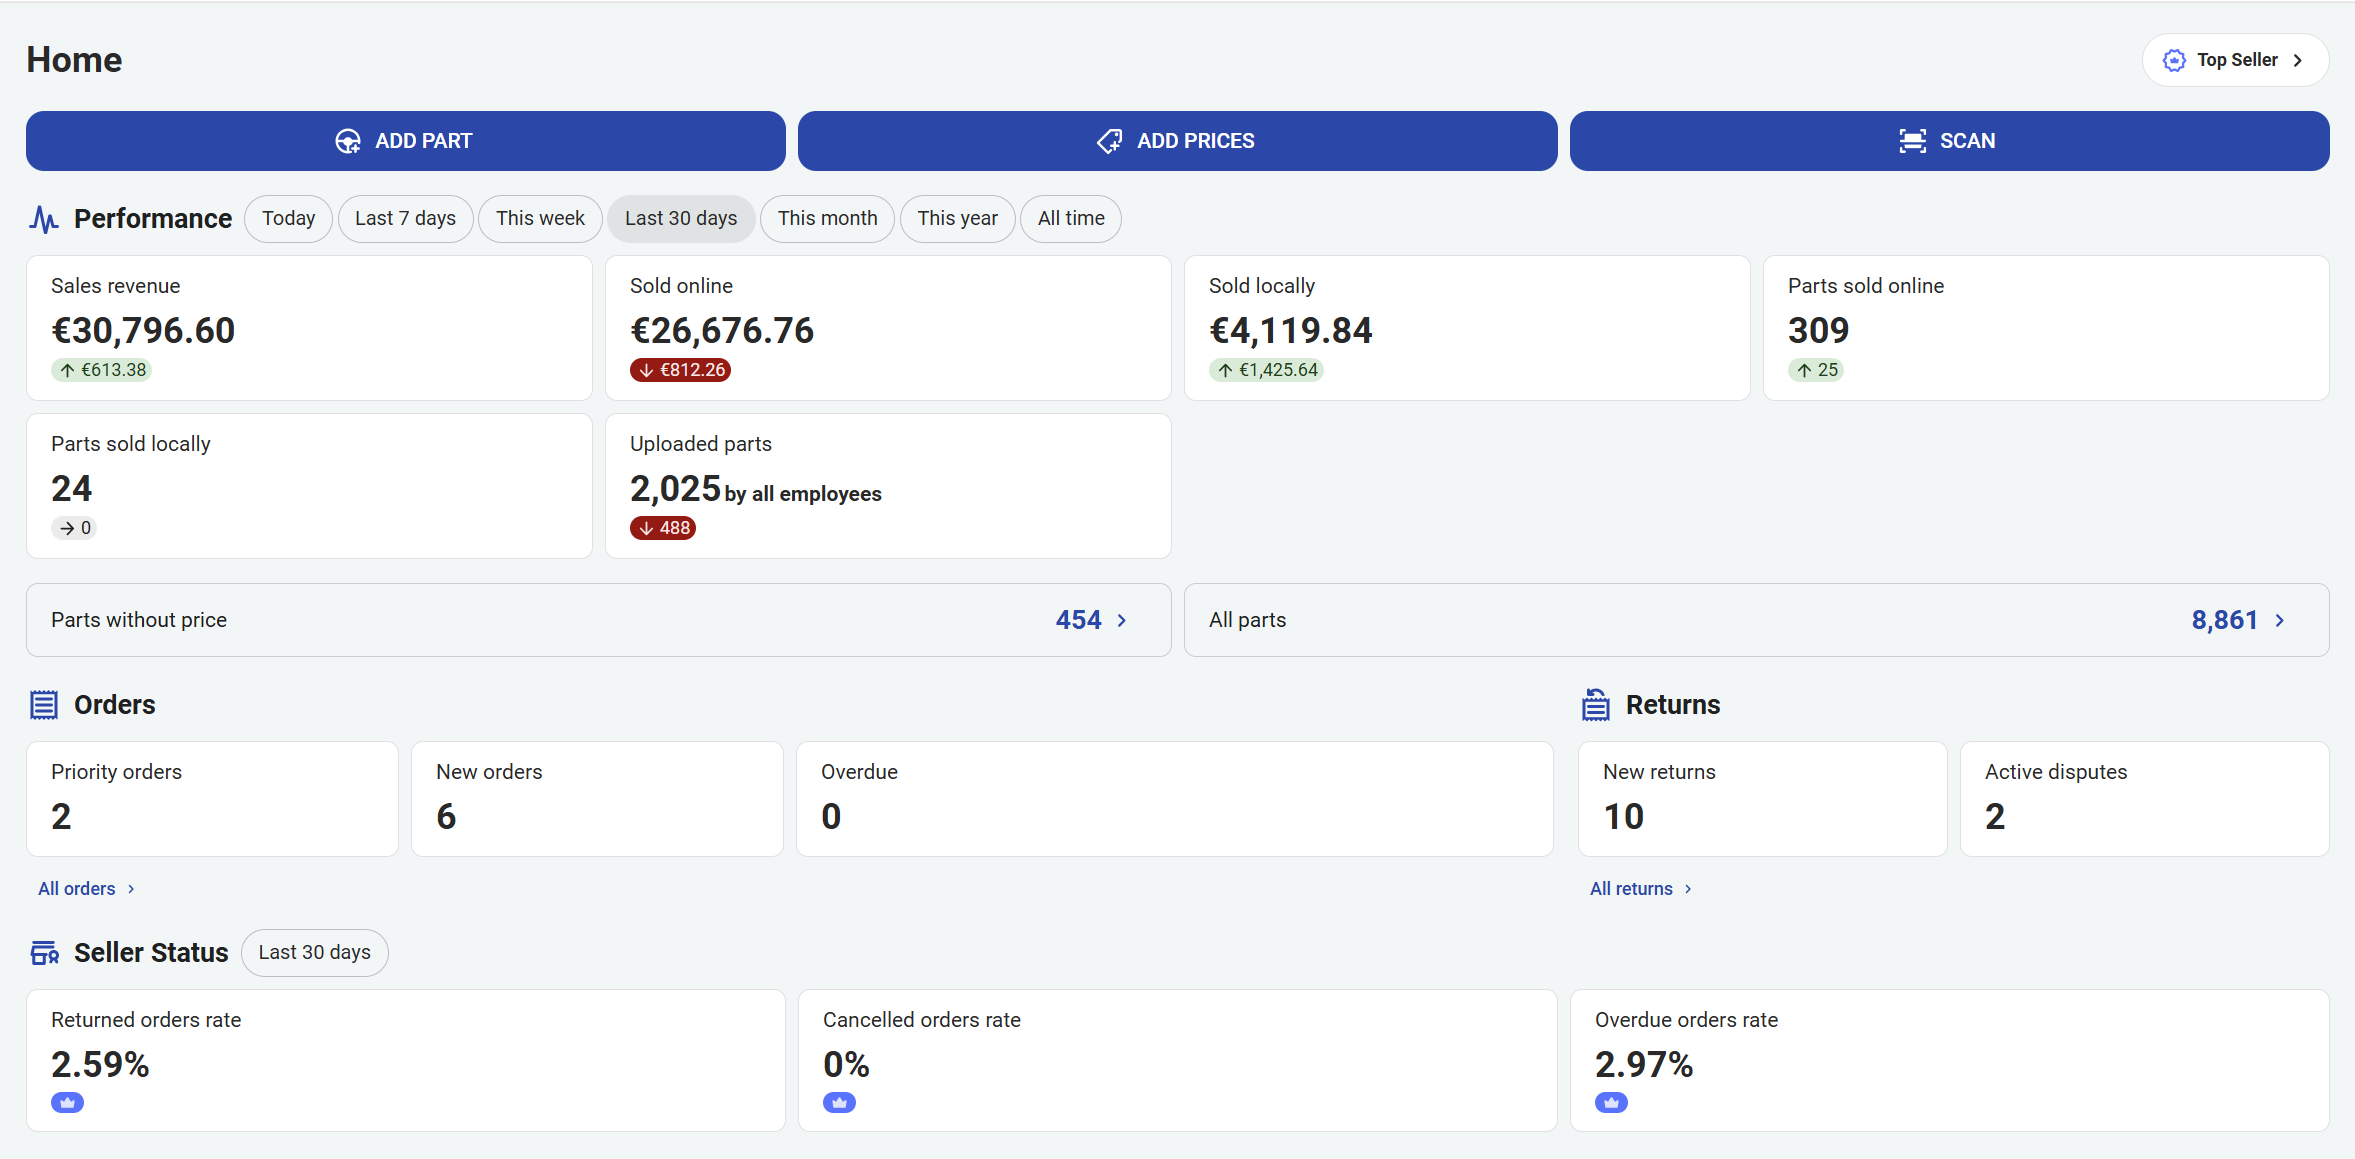The image size is (2355, 1159).
Task: Select the Today performance filter
Action: 289,219
